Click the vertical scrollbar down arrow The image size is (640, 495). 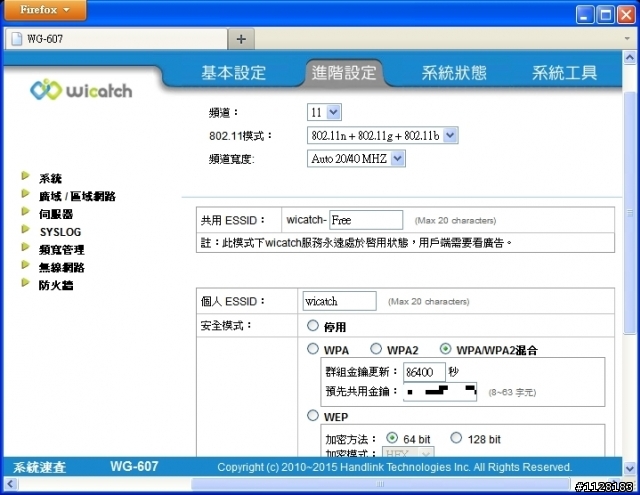tap(629, 468)
